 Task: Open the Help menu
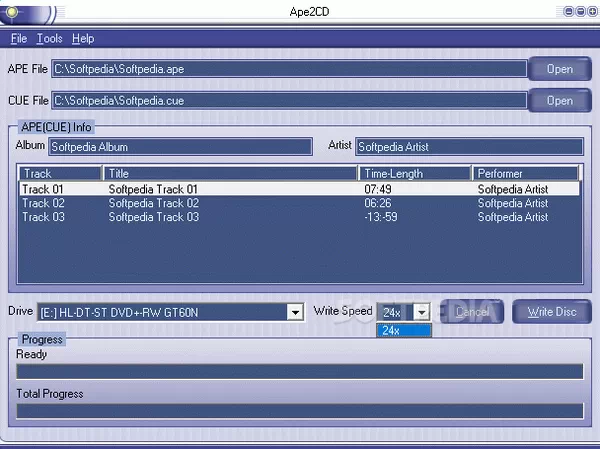(83, 39)
